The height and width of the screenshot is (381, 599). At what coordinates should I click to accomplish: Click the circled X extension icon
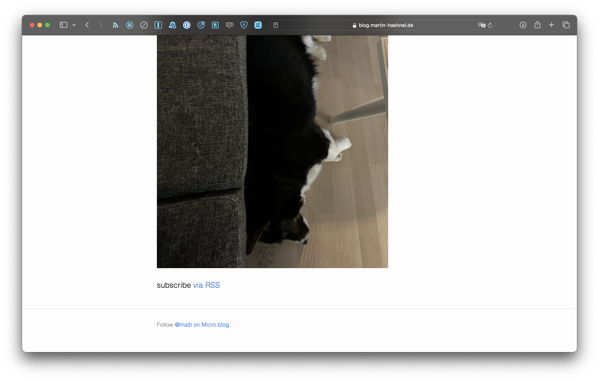pos(130,25)
